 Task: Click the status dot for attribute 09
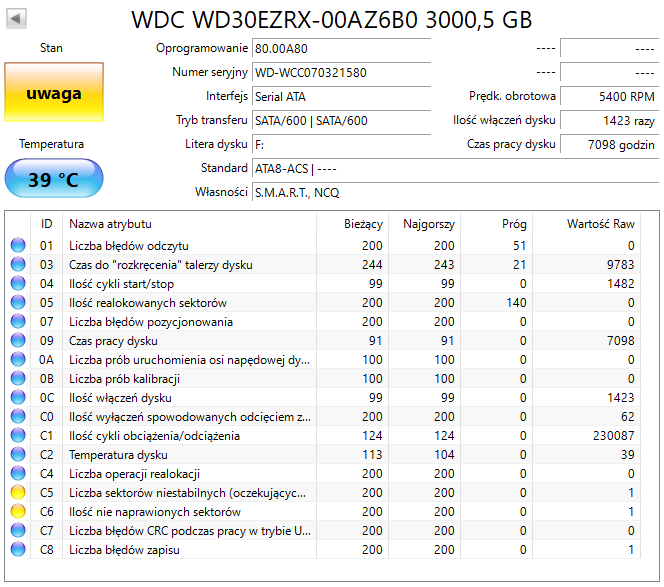18,341
